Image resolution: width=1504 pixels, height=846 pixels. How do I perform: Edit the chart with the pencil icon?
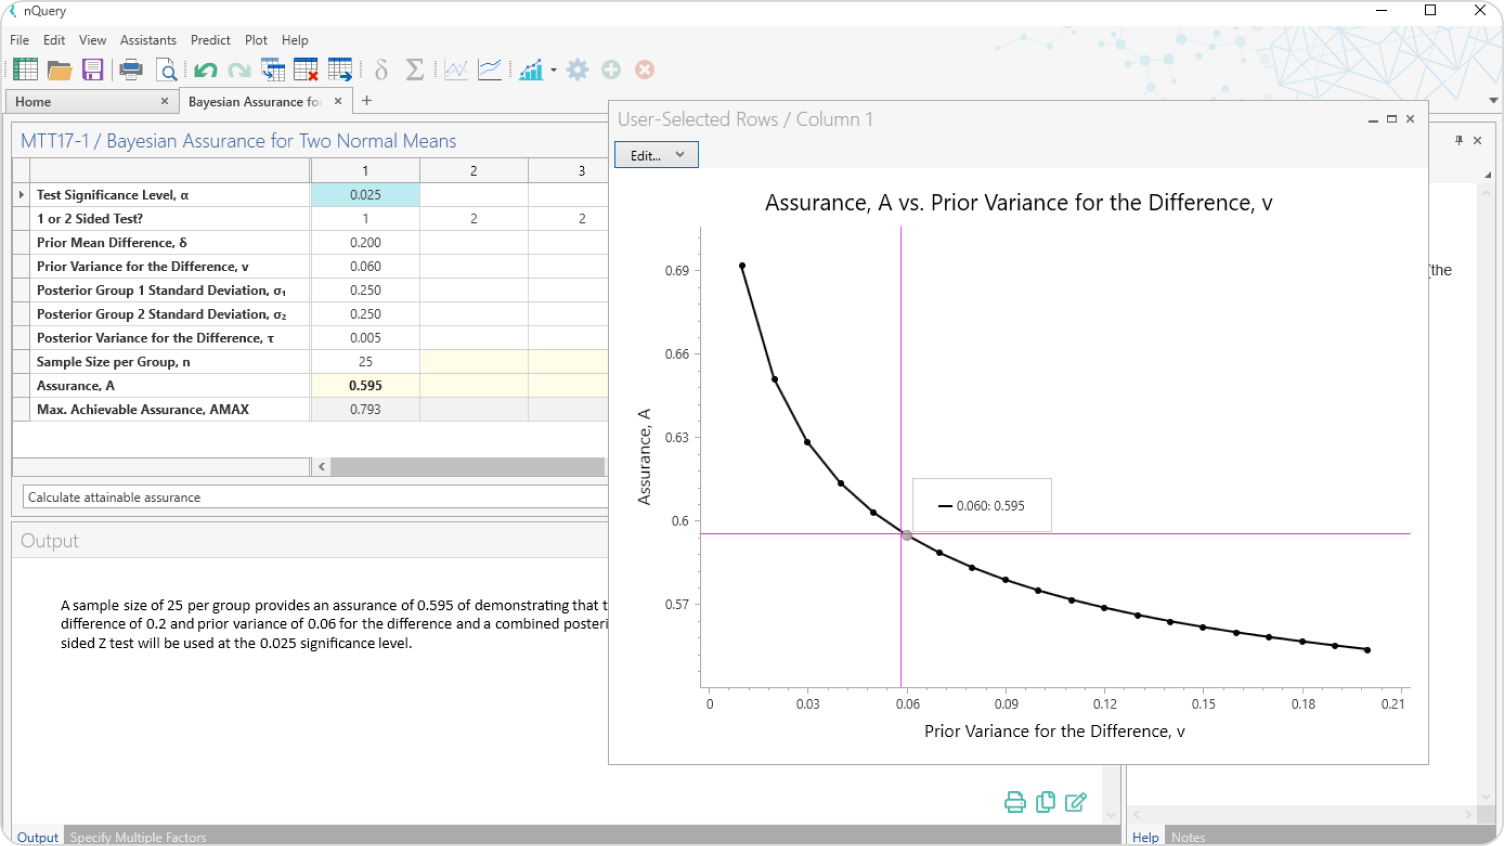tap(1076, 802)
